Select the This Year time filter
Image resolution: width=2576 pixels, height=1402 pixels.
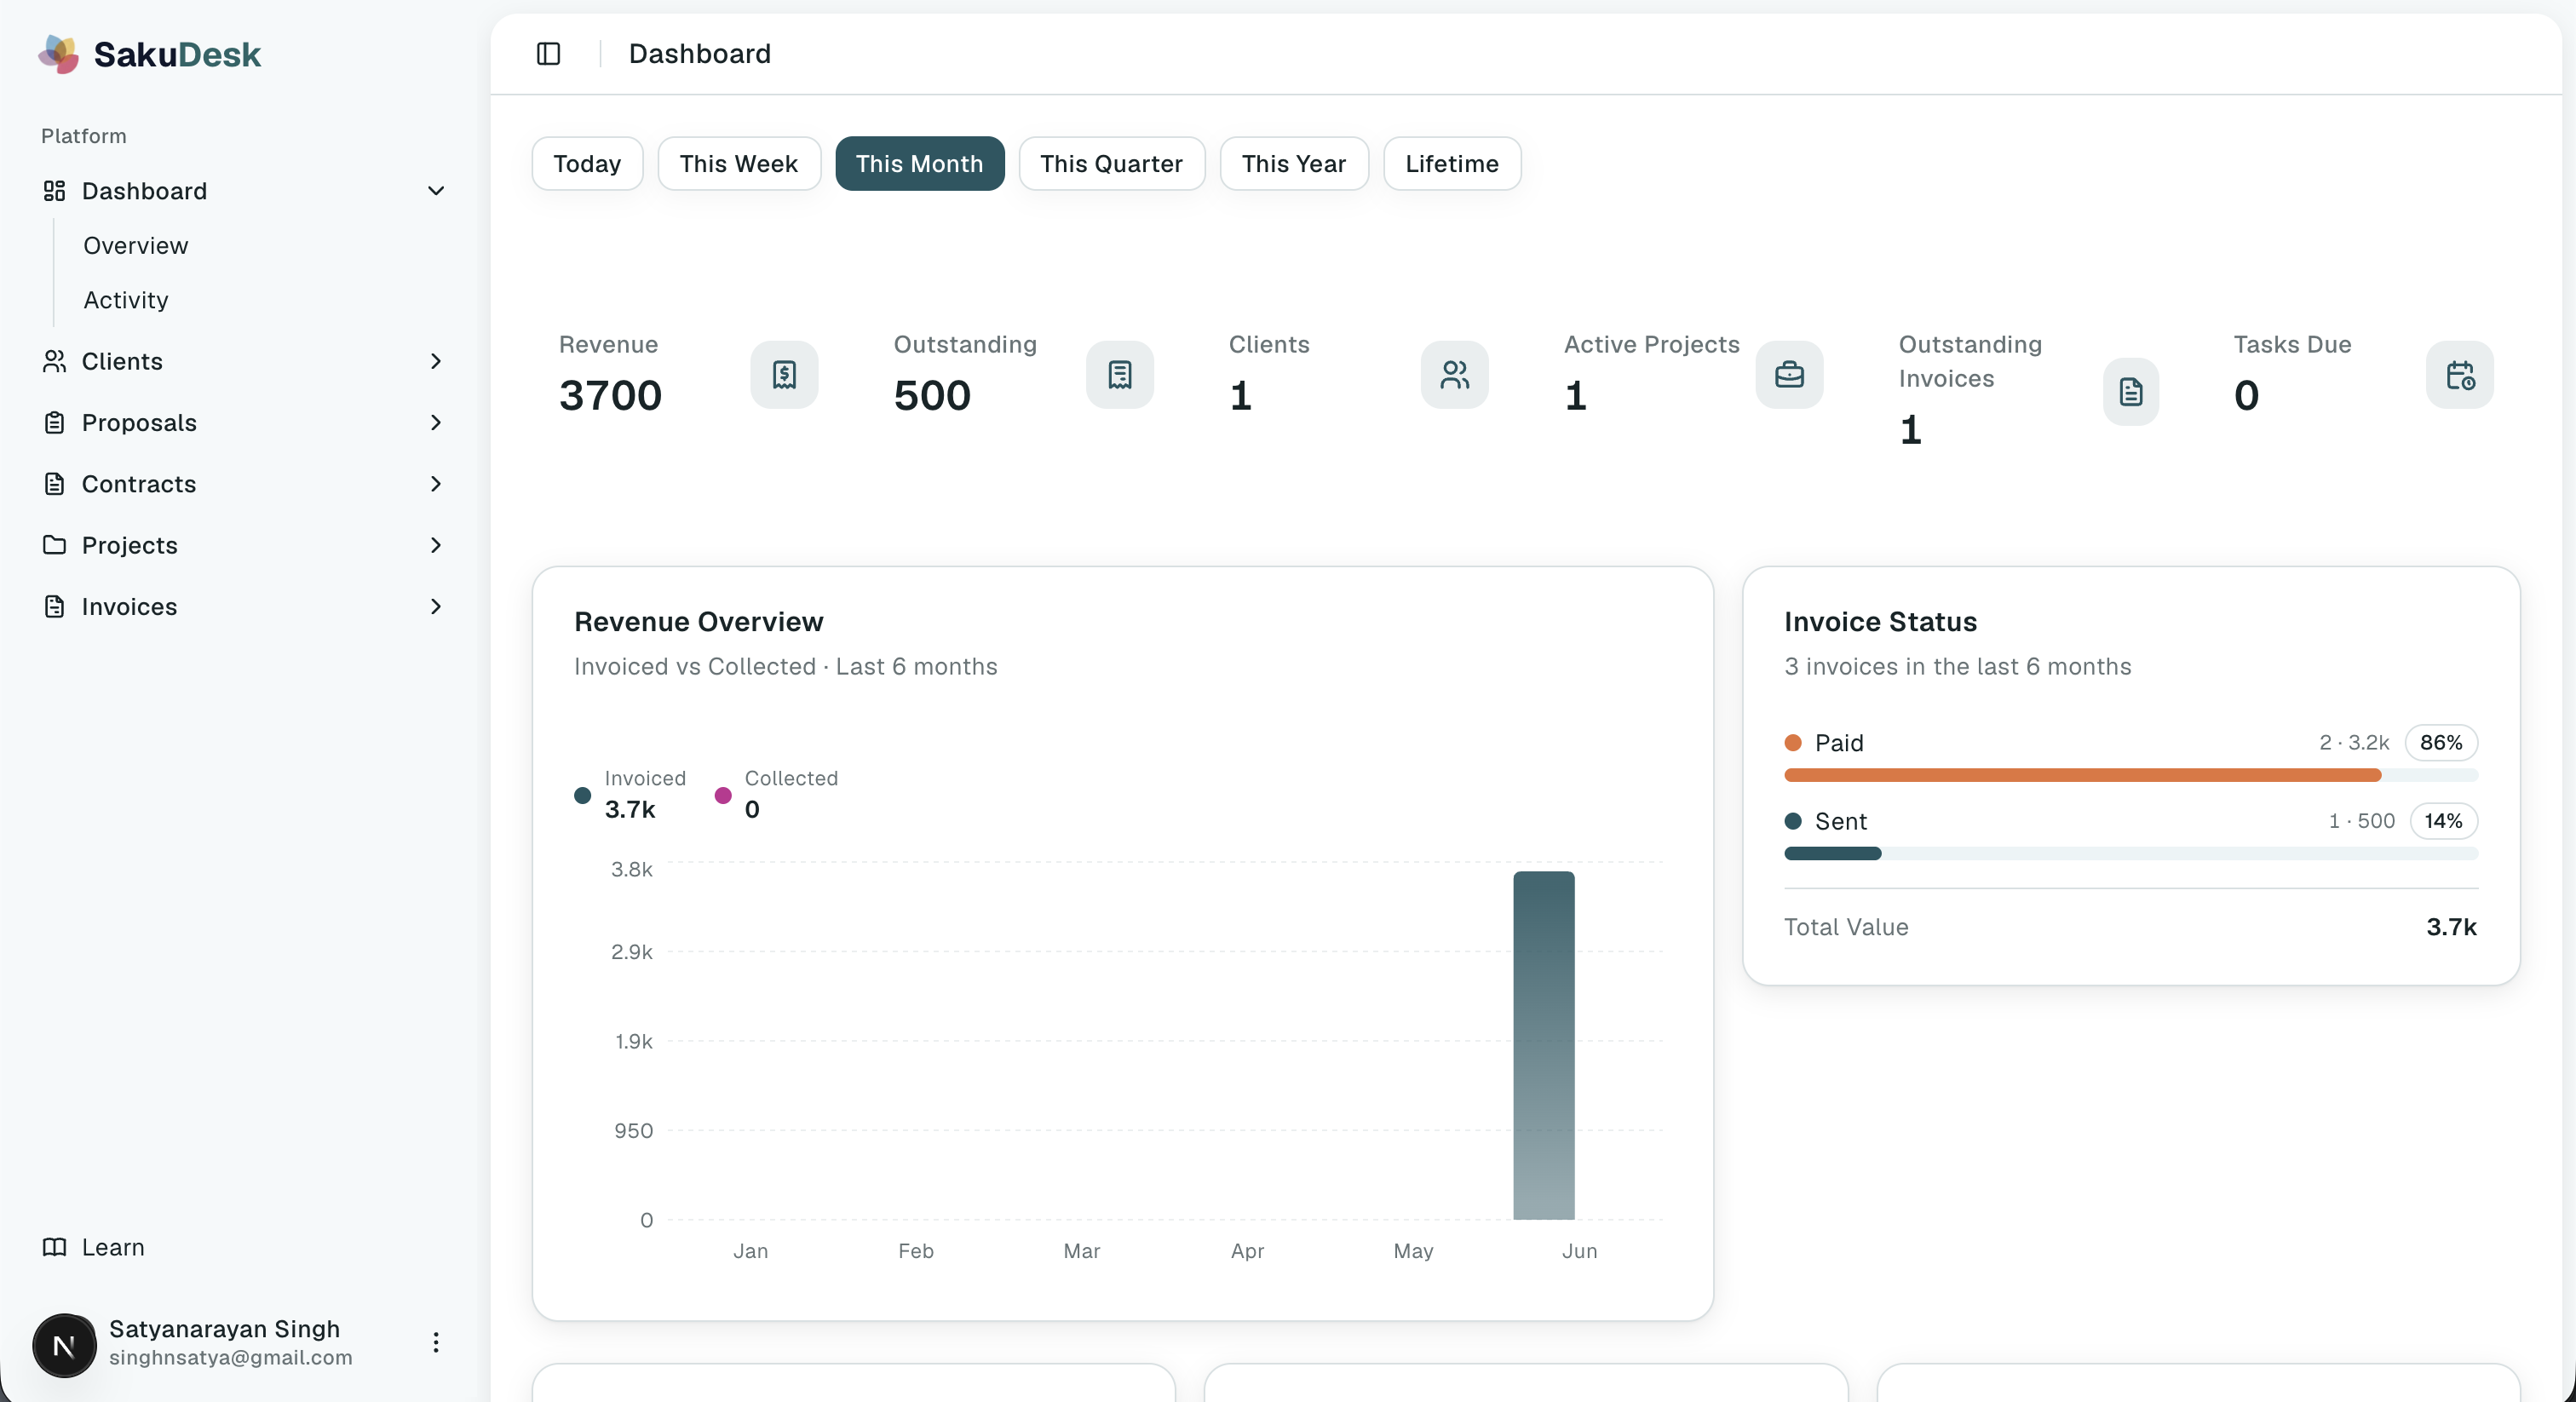[x=1294, y=163]
